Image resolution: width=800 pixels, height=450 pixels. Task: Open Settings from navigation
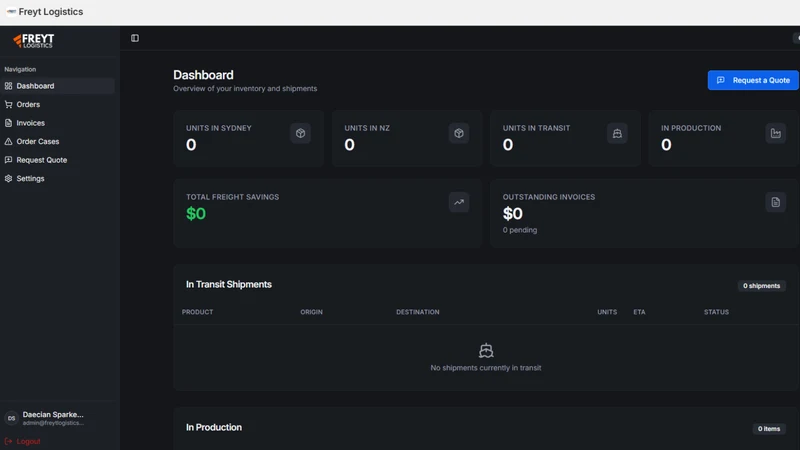(57, 179)
